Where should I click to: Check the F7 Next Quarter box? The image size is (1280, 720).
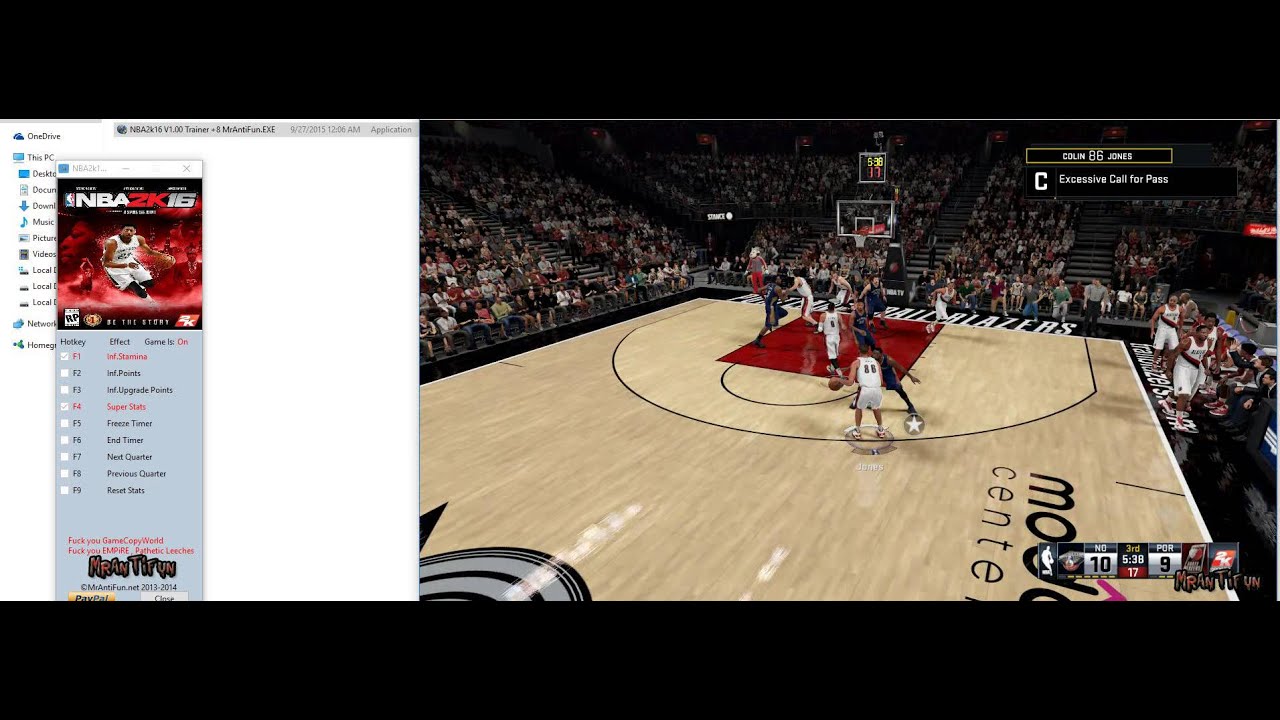click(65, 457)
